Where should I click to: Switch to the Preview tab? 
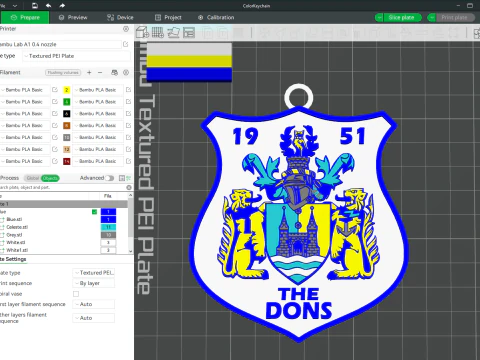point(73,17)
